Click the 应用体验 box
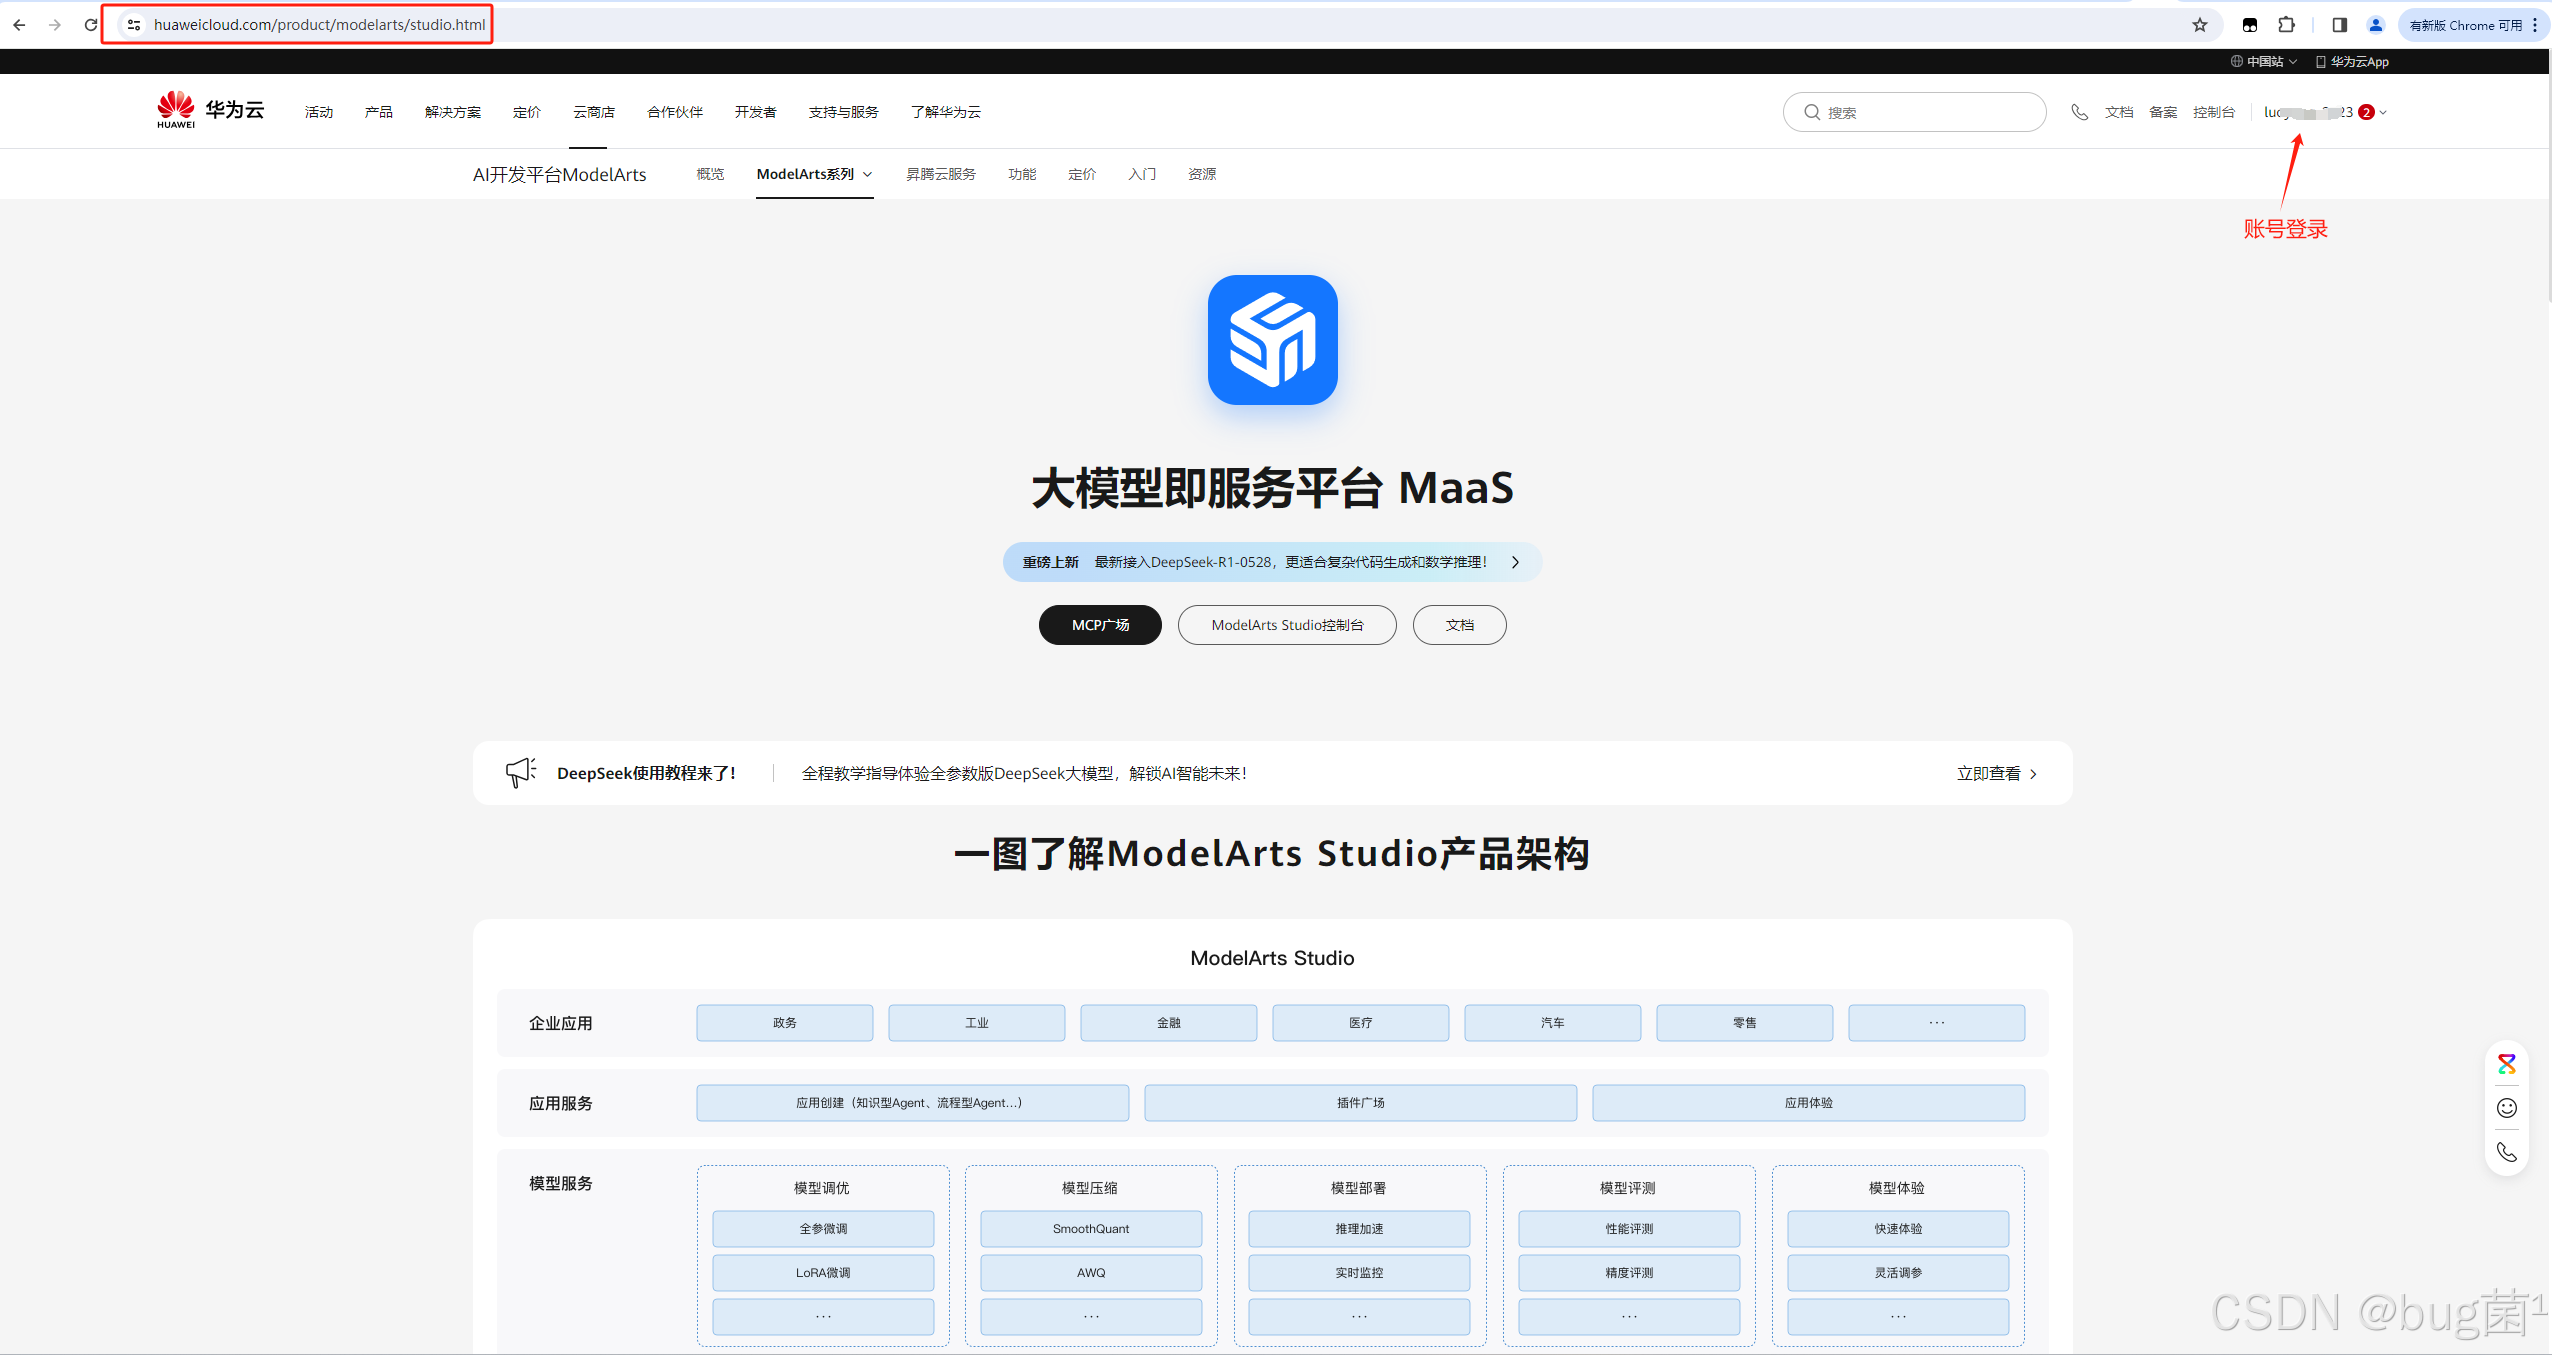Screen dimensions: 2552x1355 (1809, 1103)
